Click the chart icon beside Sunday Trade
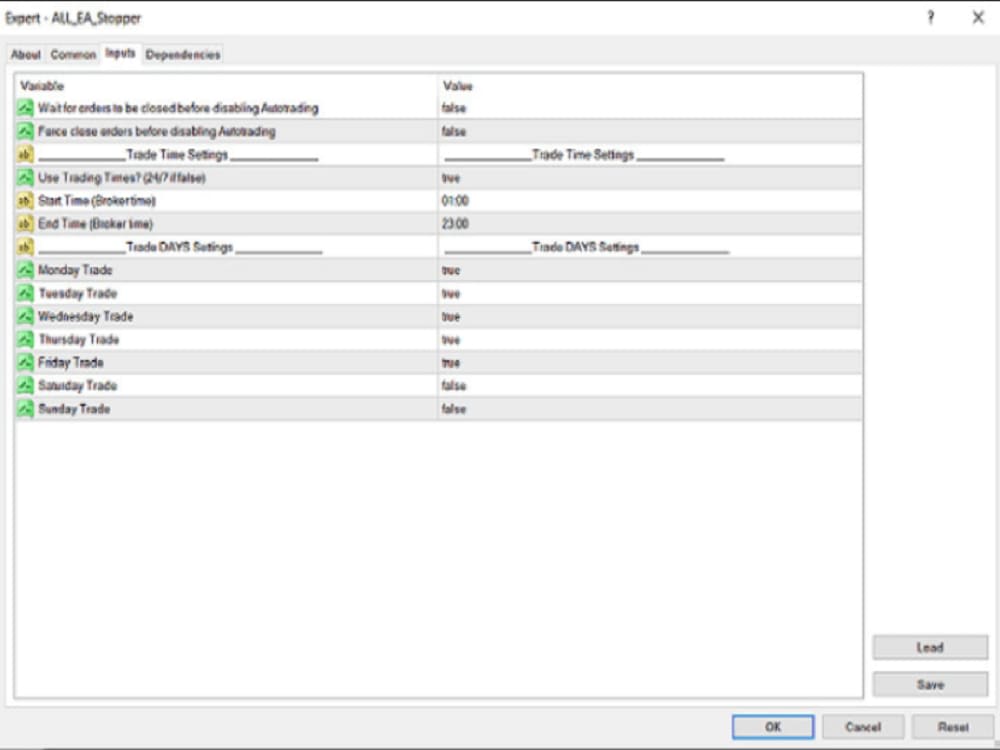 pyautogui.click(x=26, y=408)
